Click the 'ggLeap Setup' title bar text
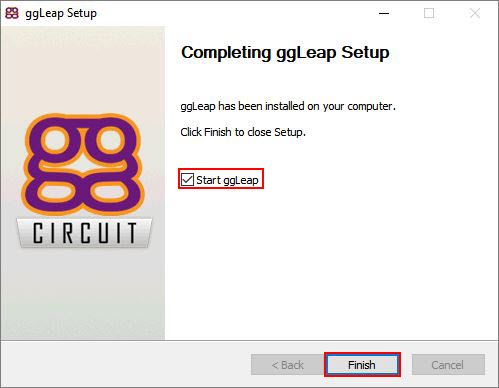 point(61,13)
